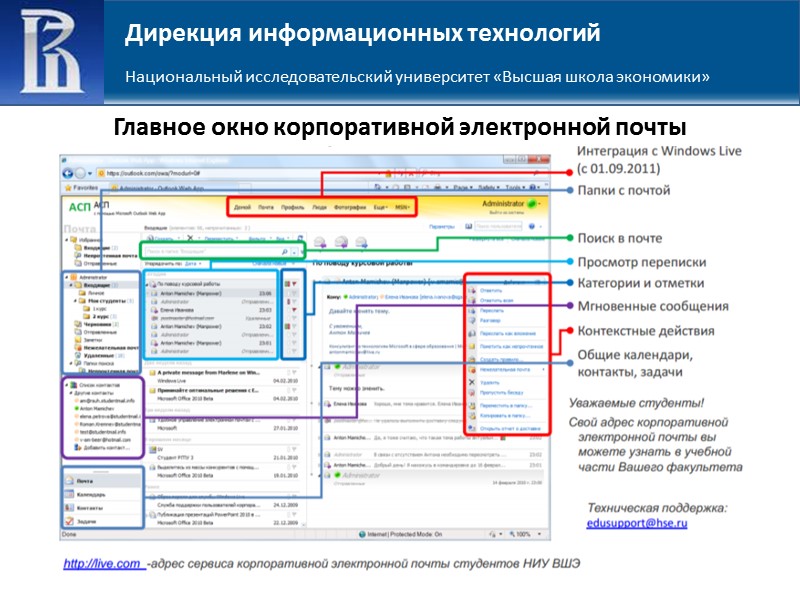Collapse the Список контактов group
The width and height of the screenshot is (800, 600).
coord(66,385)
